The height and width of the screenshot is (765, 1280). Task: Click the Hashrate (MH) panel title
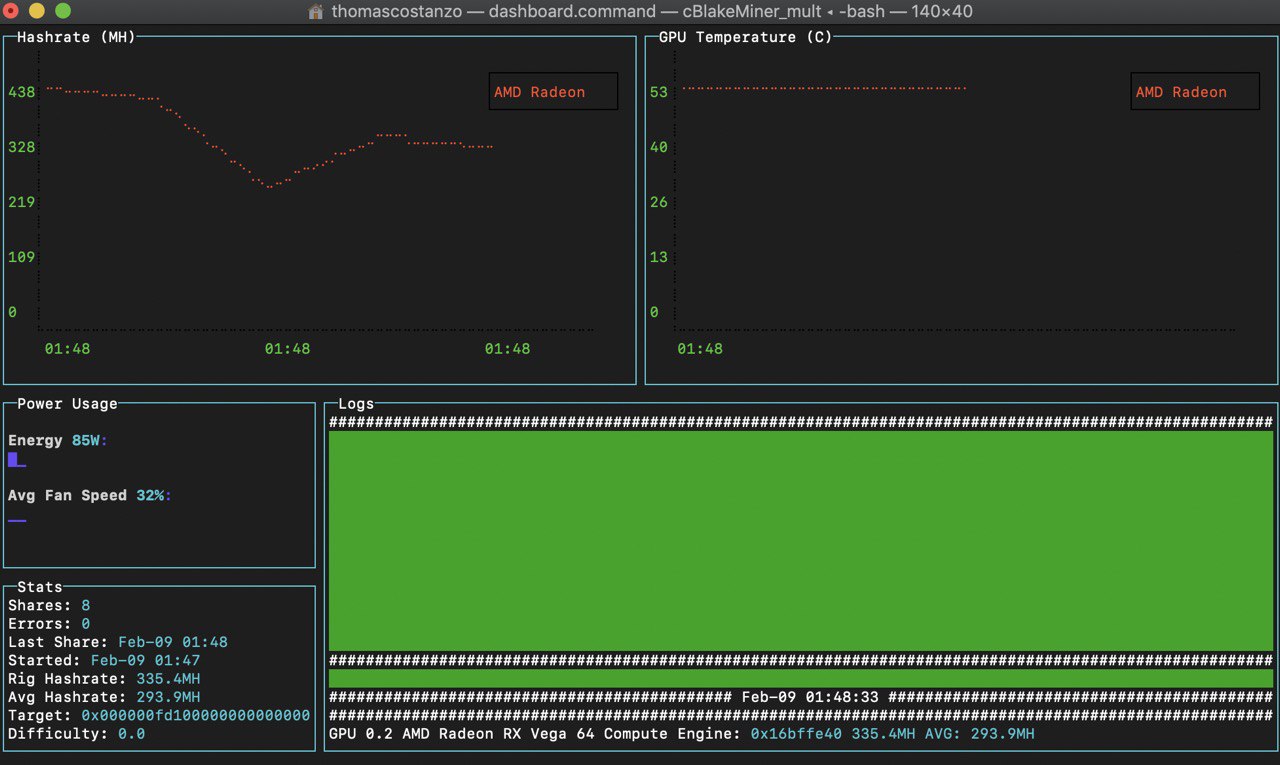[x=76, y=37]
